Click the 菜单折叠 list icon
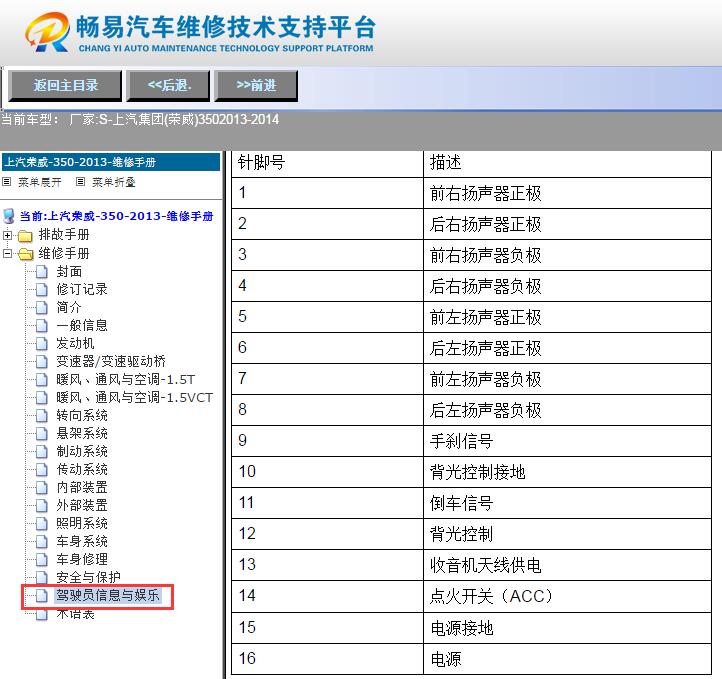Screen dimensions: 722x679 80,182
